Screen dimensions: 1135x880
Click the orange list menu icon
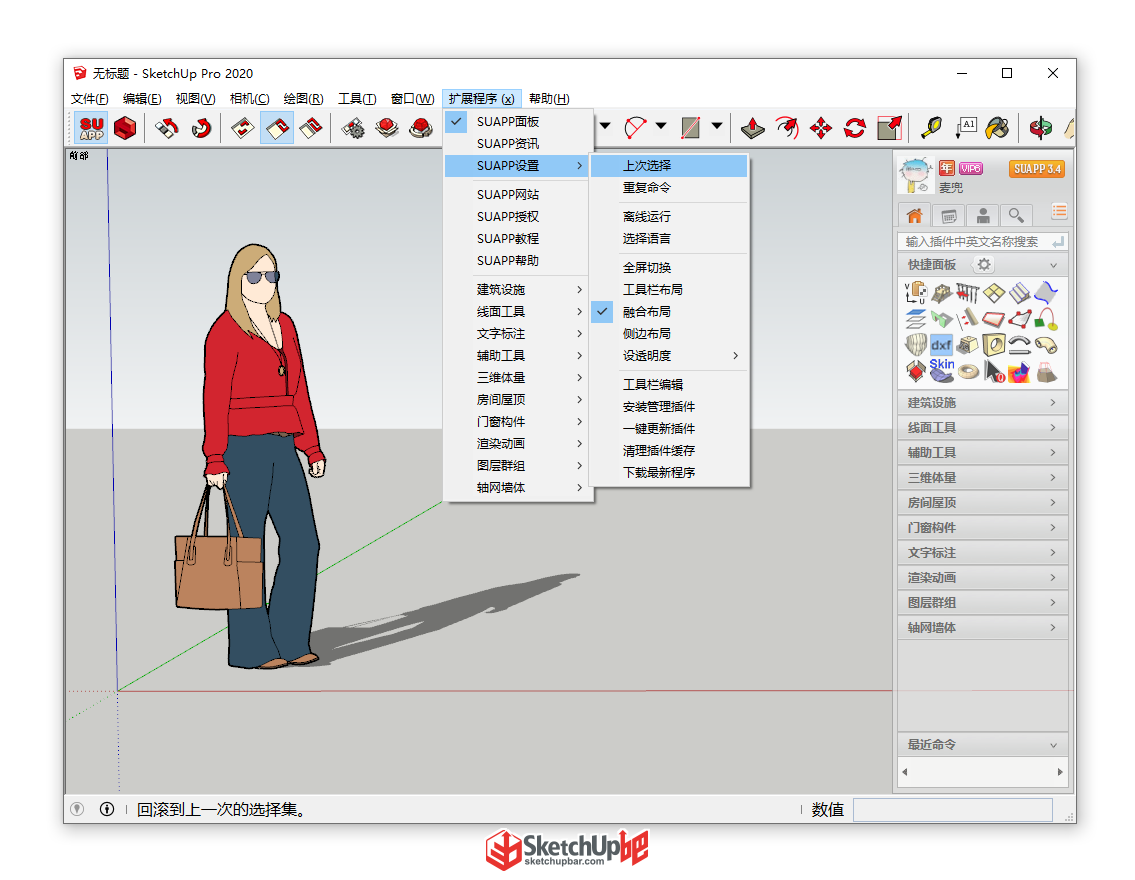pyautogui.click(x=1059, y=211)
